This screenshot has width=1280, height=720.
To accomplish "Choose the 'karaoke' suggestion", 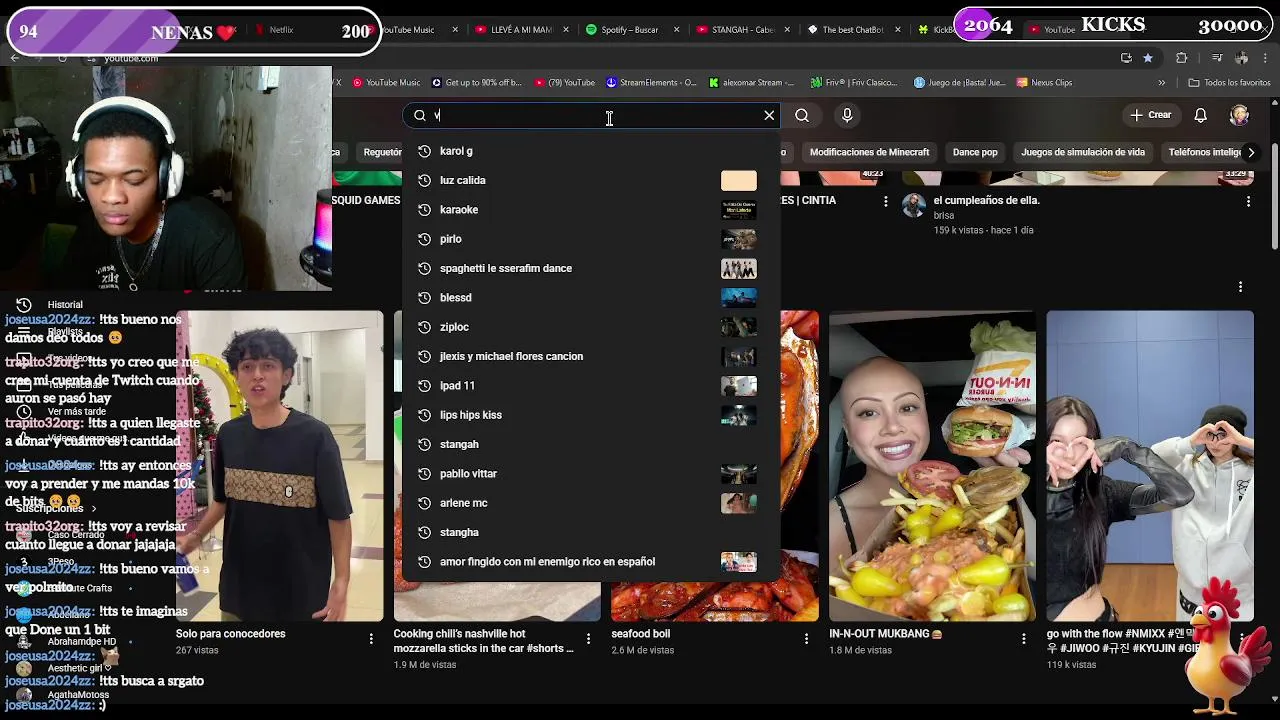I will point(591,210).
